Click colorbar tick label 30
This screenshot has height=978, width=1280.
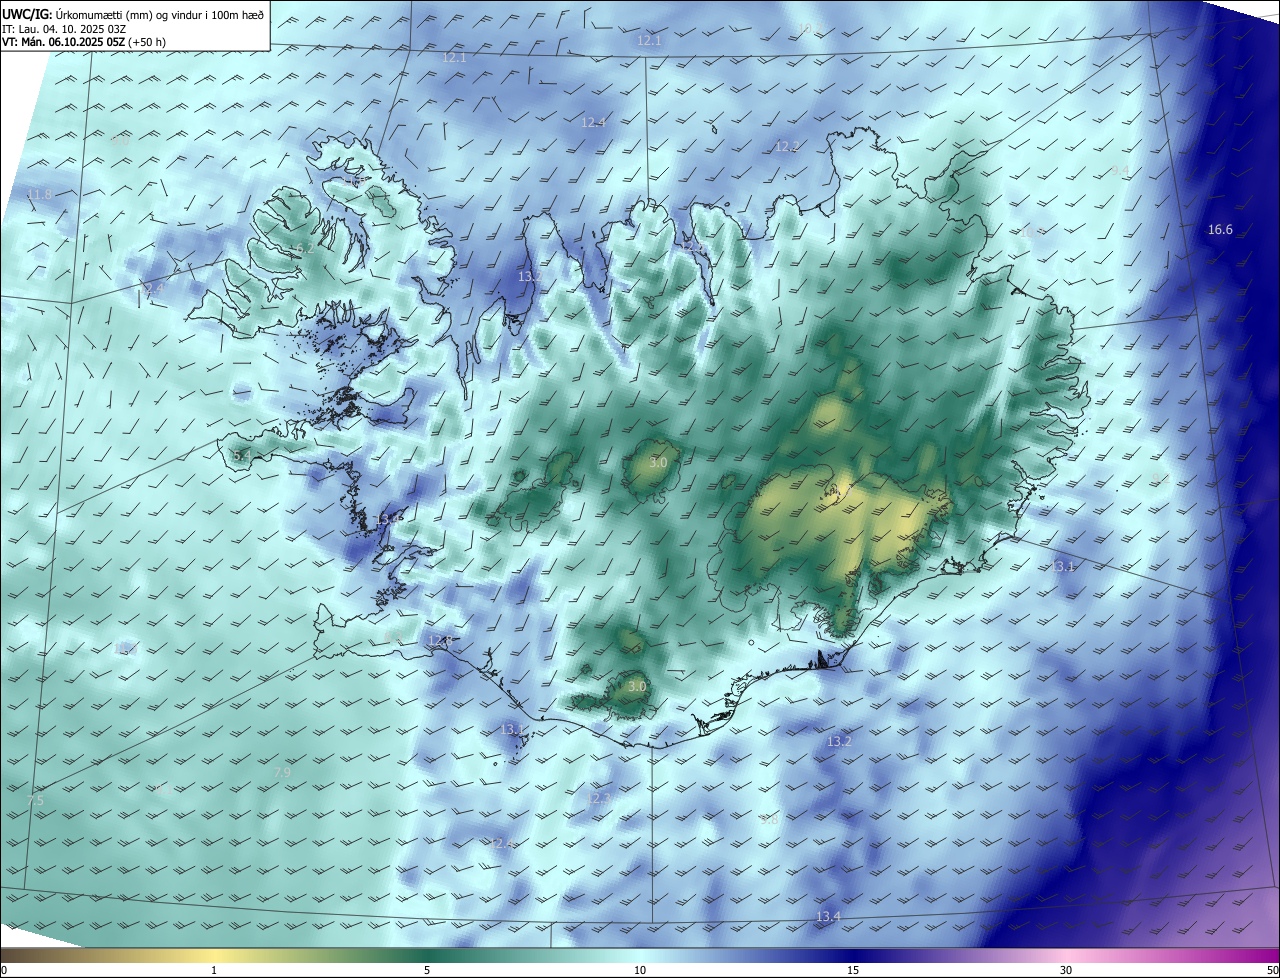[1066, 971]
